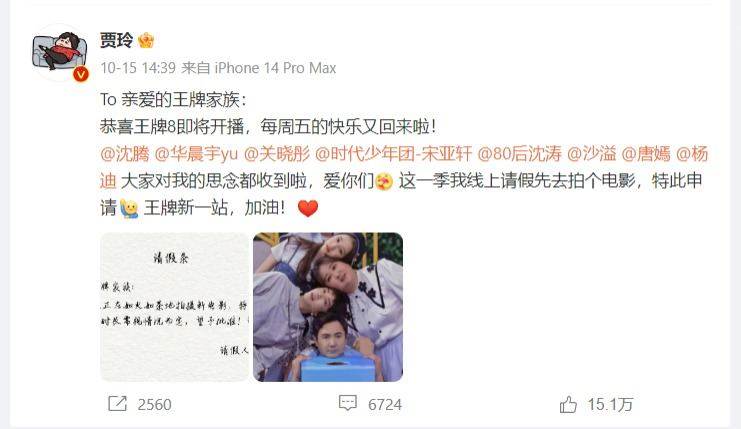This screenshot has height=429, width=741.
Task: Click the 10-15 14:39 post timestamp
Action: click(138, 68)
